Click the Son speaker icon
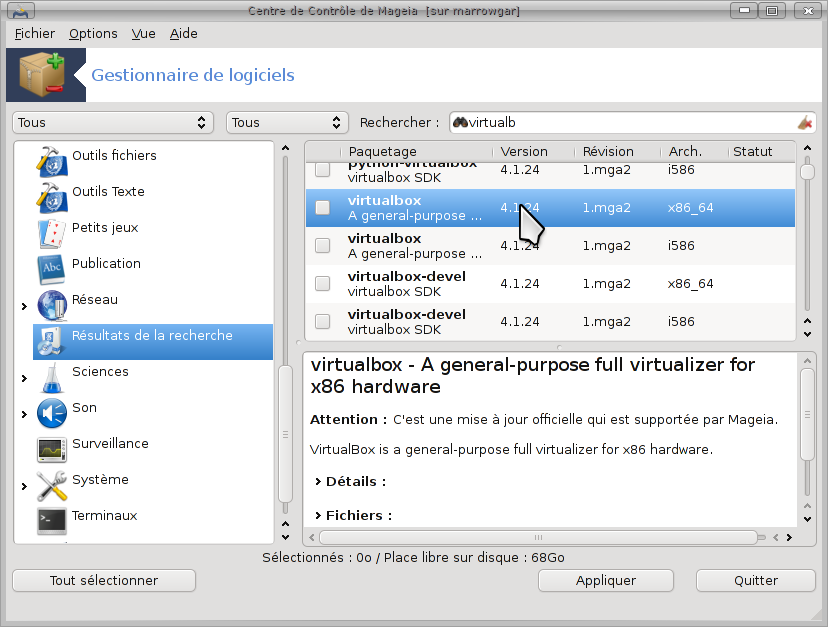This screenshot has height=627, width=828. click(x=52, y=413)
